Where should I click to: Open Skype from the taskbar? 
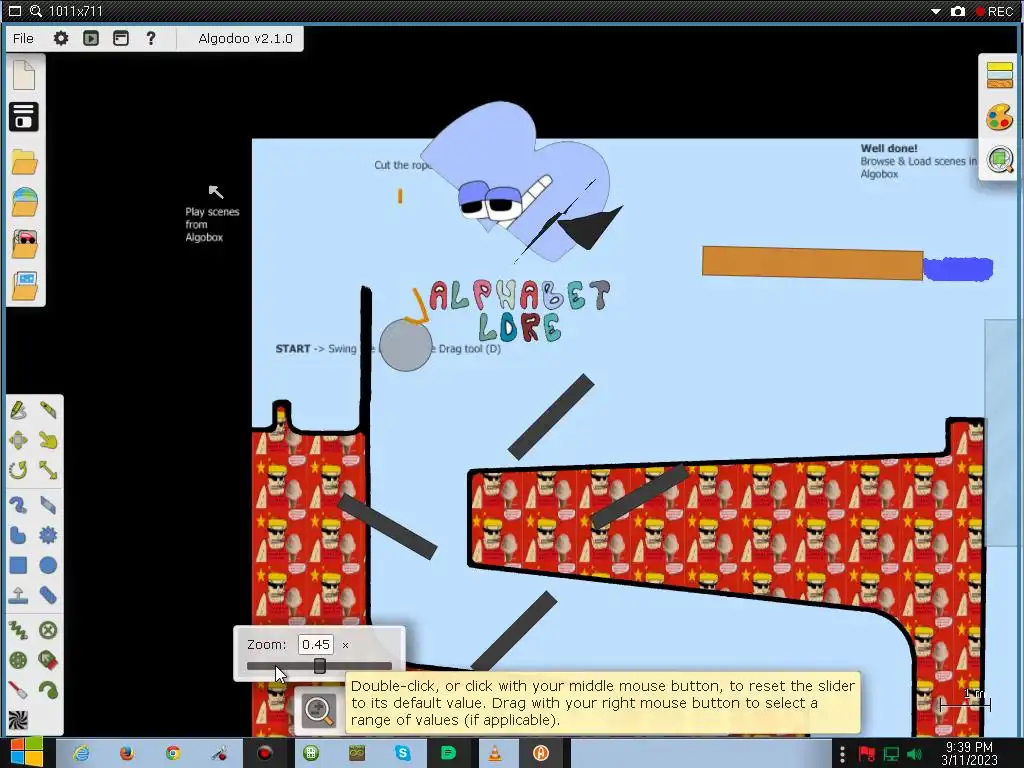coord(403,753)
